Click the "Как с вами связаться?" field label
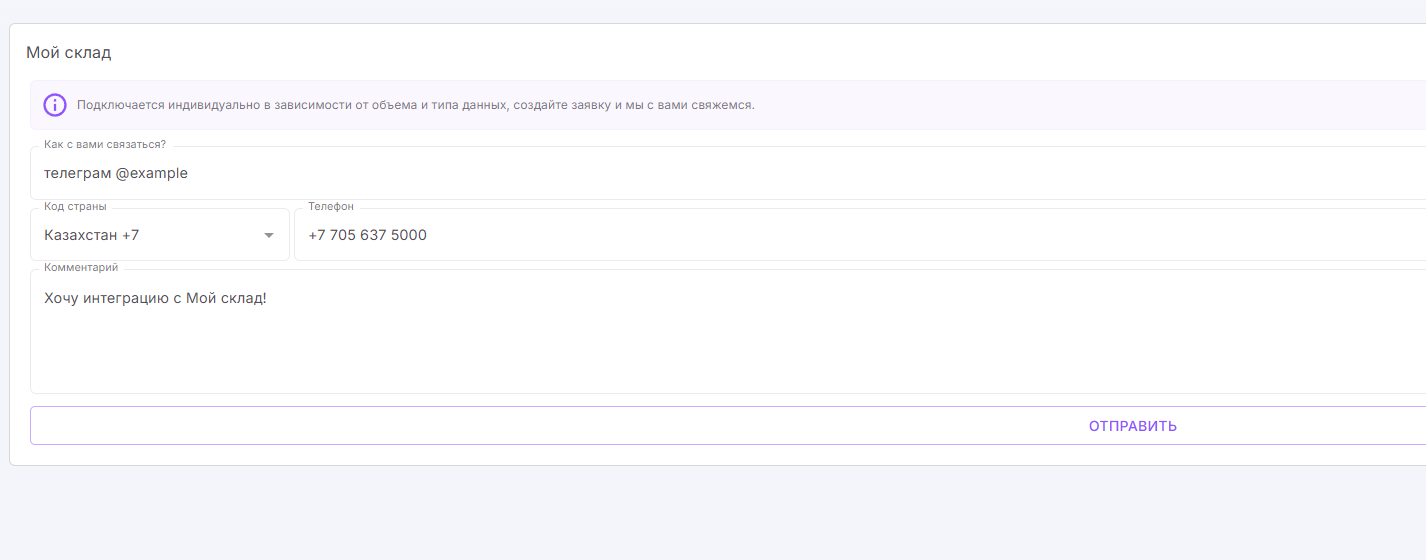 105,144
